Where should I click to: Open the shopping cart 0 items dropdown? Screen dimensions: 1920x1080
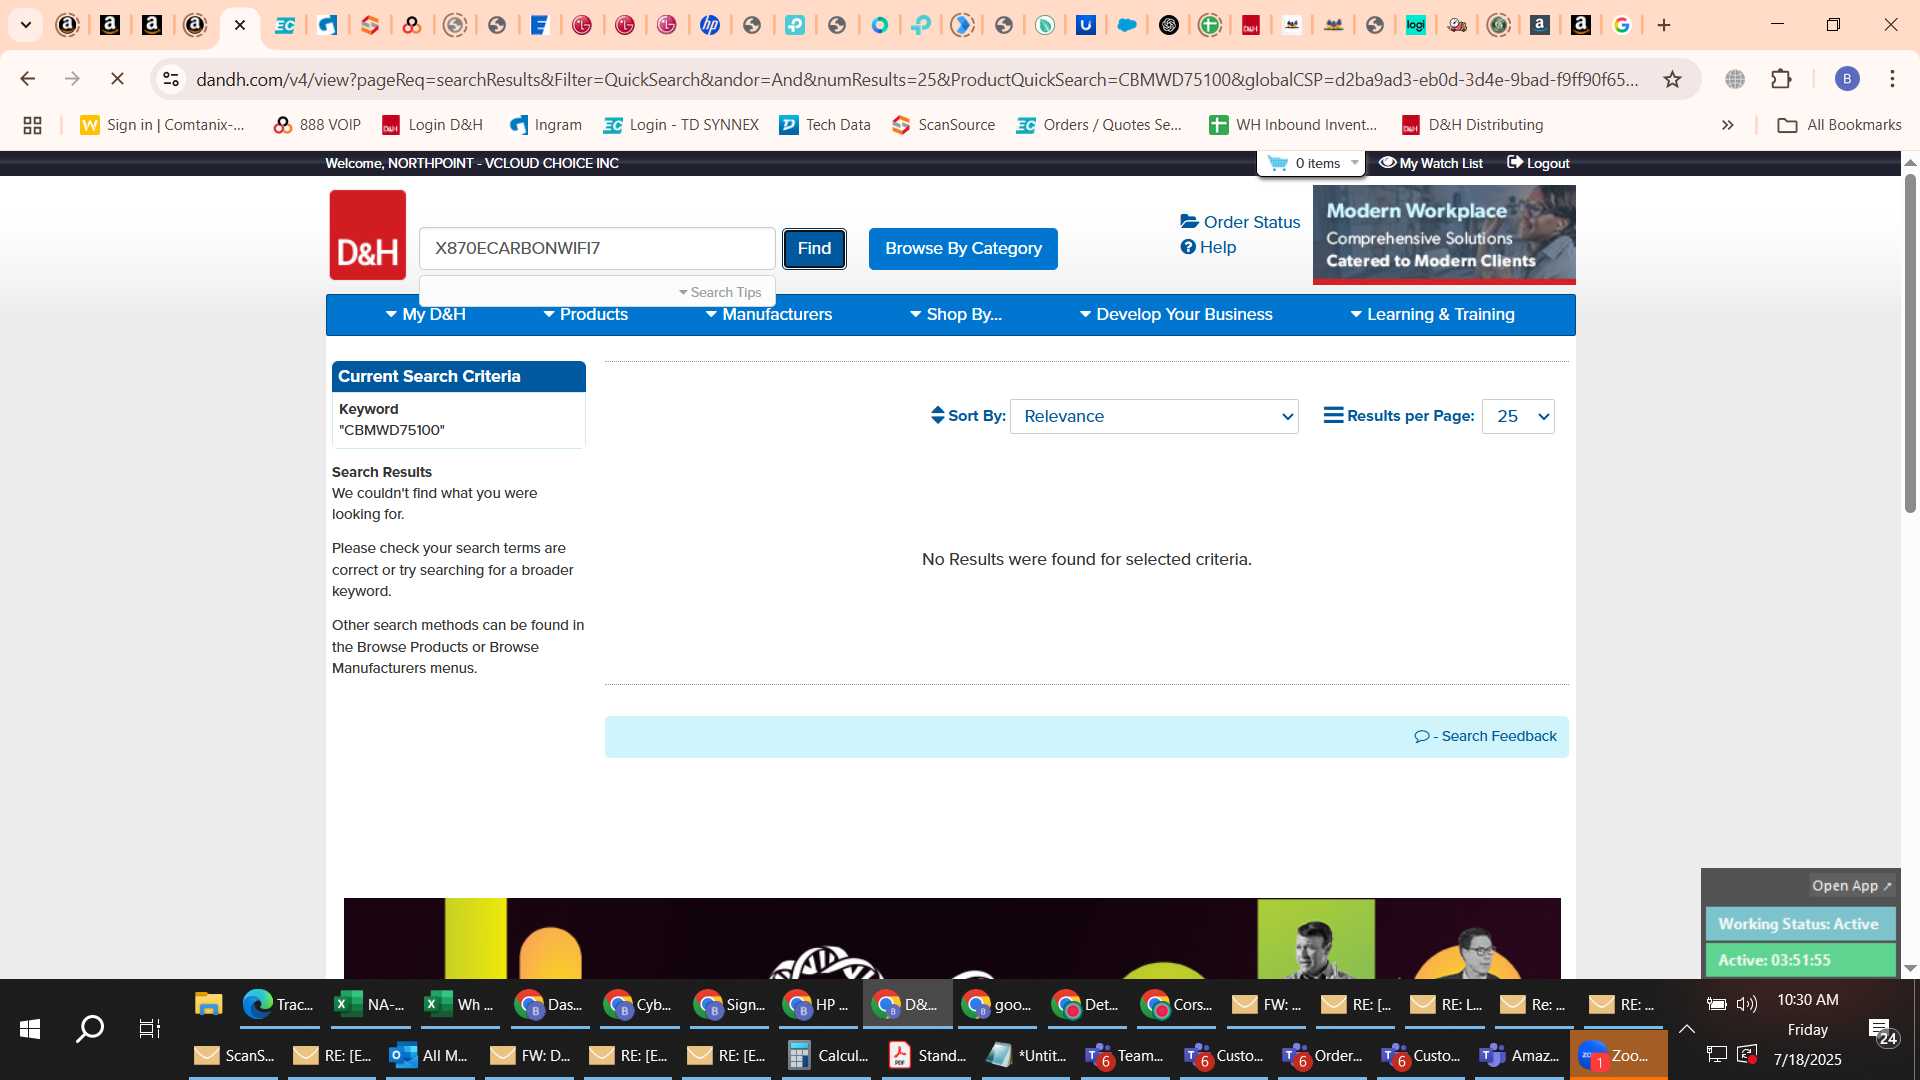(1312, 163)
